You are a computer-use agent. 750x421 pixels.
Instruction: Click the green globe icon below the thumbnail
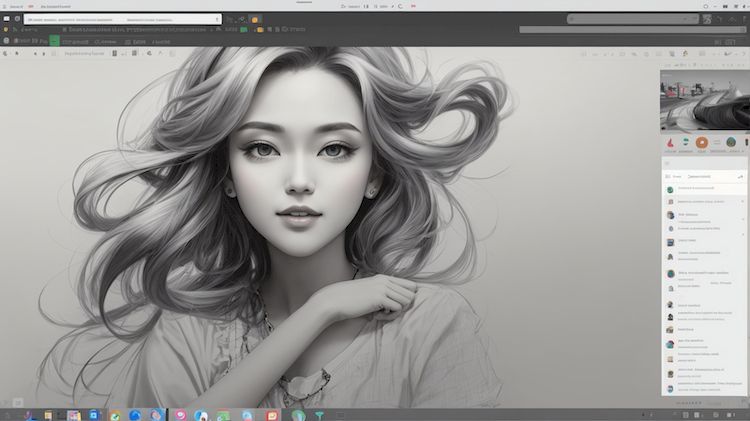point(731,142)
